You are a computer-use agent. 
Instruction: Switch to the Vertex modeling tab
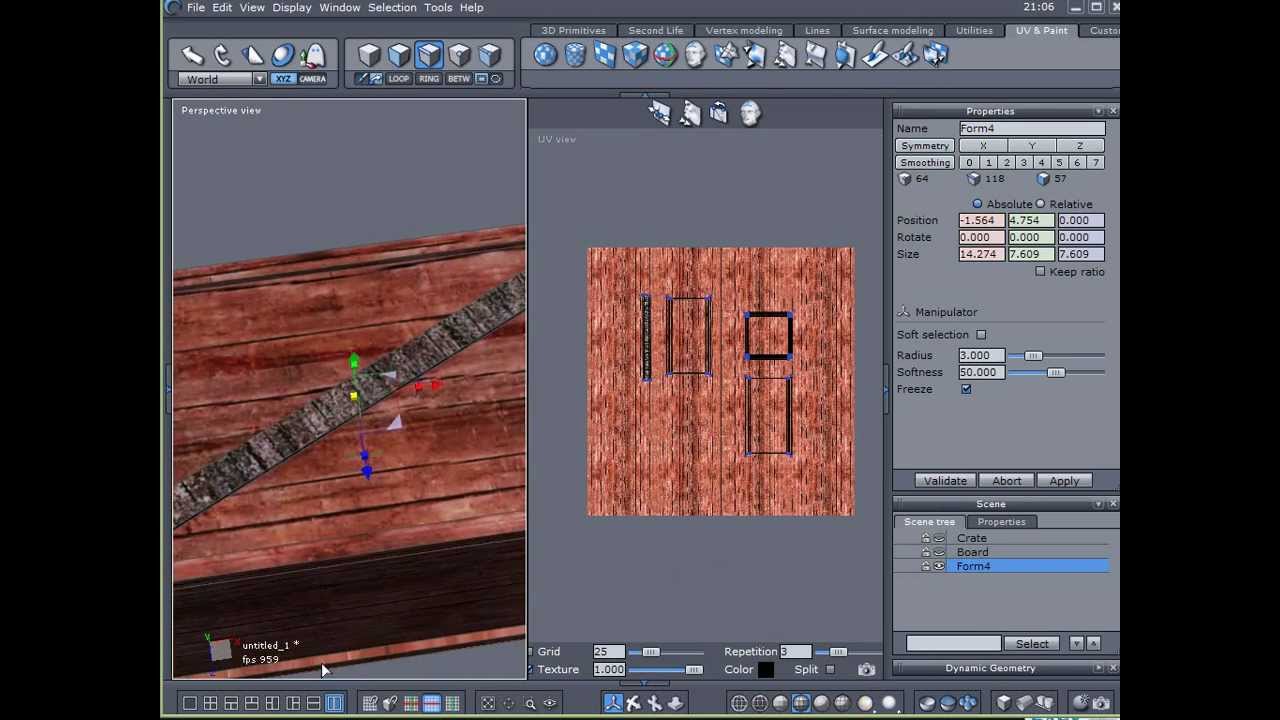[x=744, y=31]
